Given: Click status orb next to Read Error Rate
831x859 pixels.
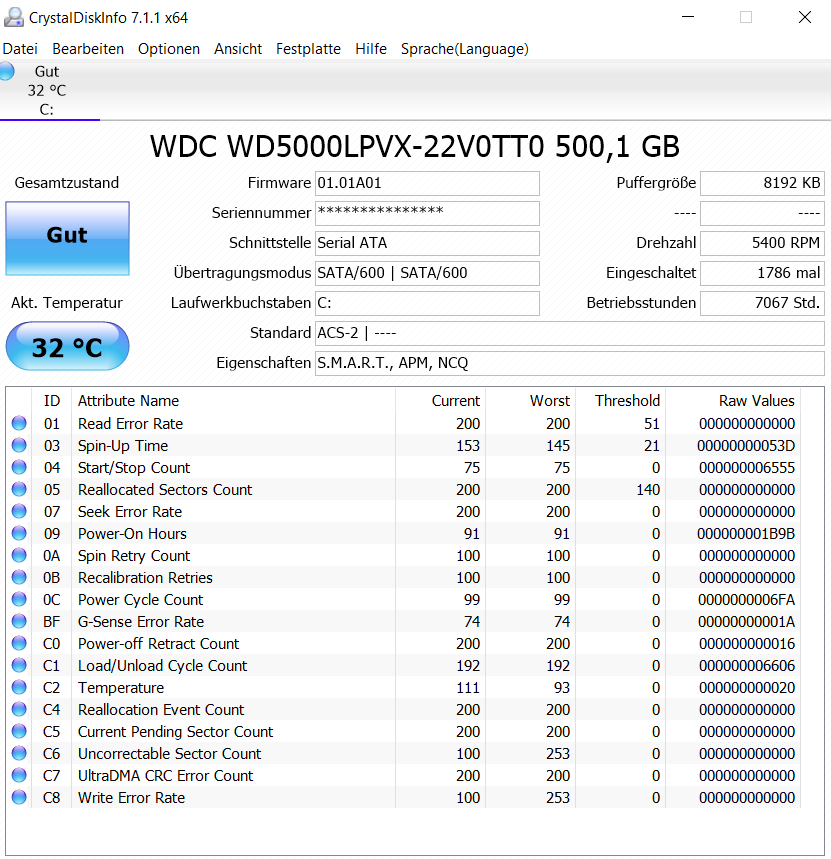Looking at the screenshot, I should (19, 423).
